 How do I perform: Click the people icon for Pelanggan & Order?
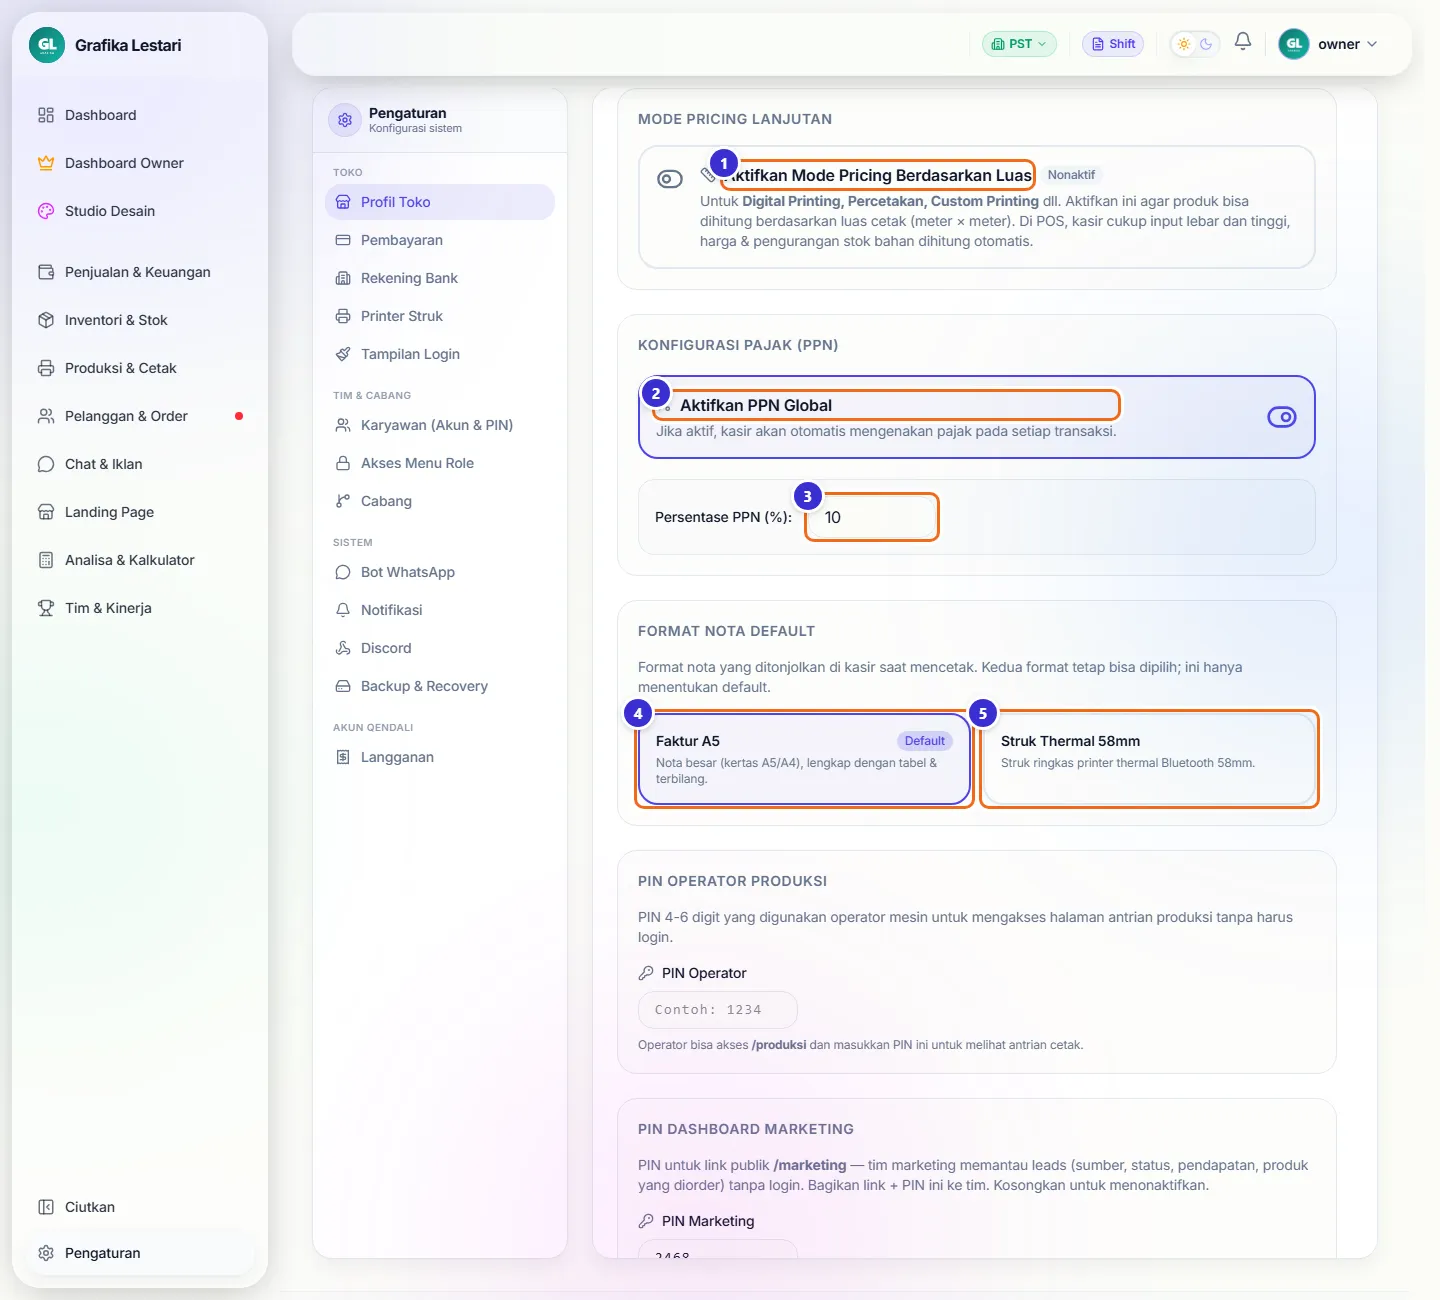point(46,416)
